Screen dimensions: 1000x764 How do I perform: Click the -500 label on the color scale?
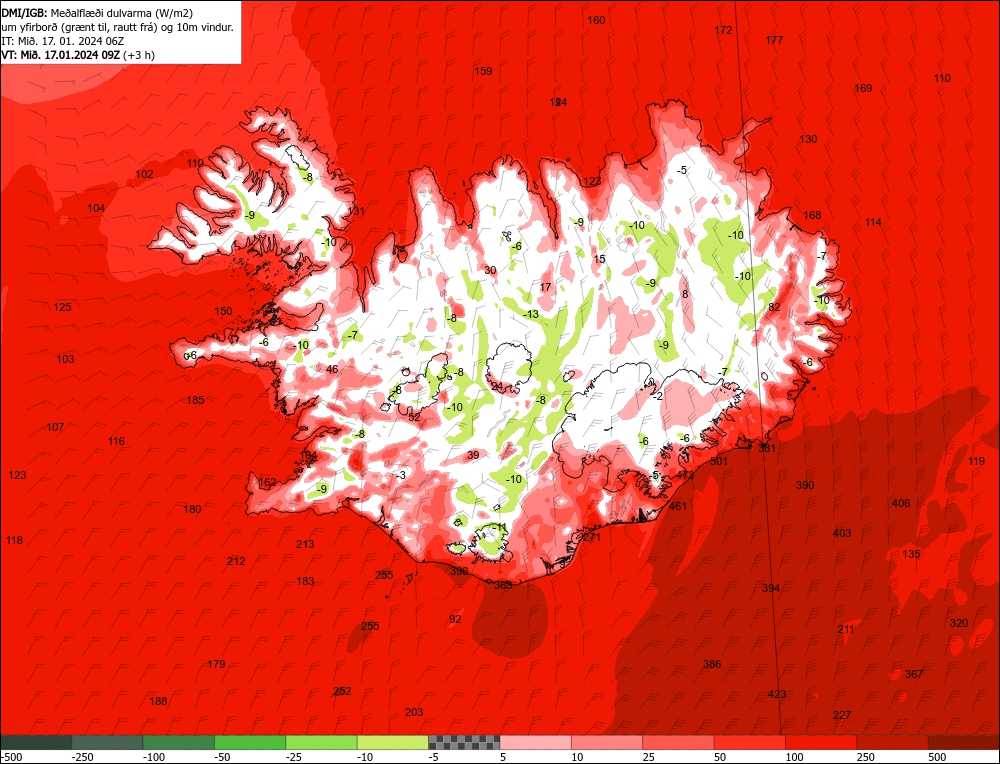click(x=11, y=757)
